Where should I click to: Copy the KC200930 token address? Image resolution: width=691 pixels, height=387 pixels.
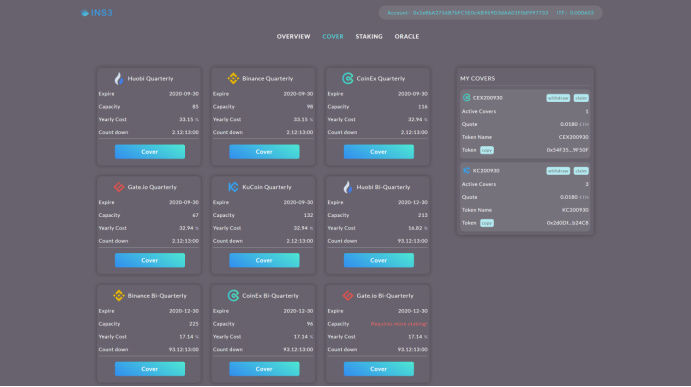(x=487, y=223)
